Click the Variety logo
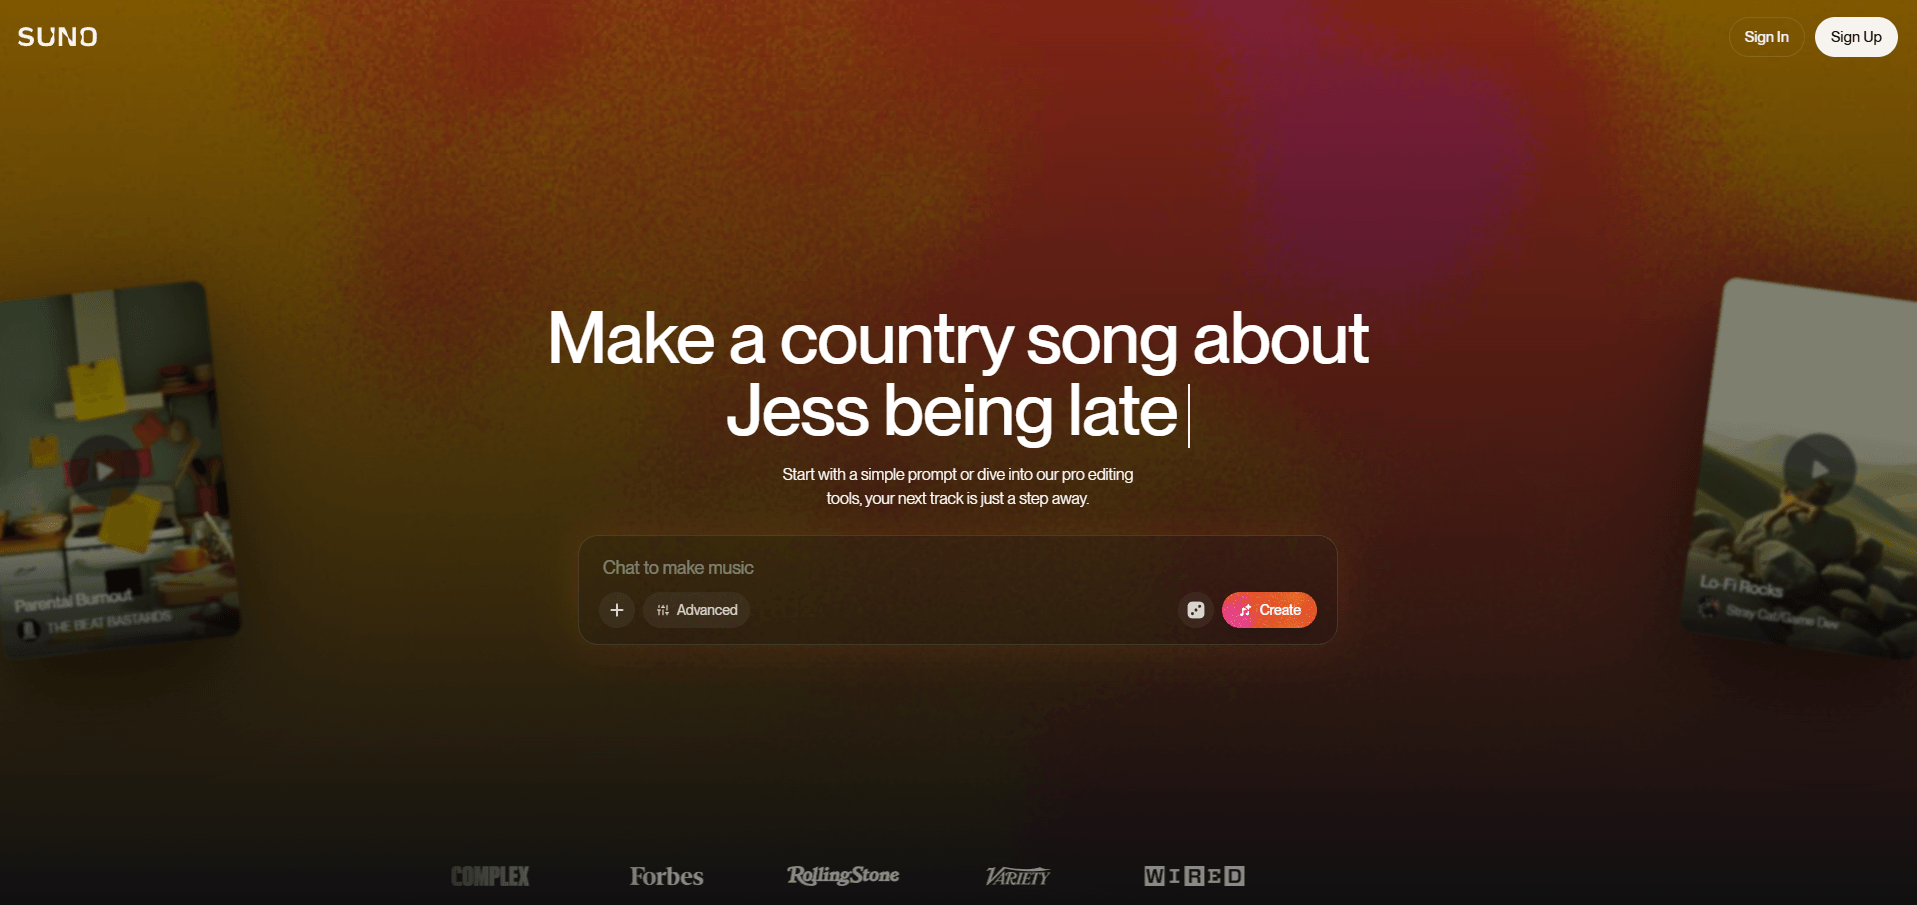 pyautogui.click(x=1017, y=877)
